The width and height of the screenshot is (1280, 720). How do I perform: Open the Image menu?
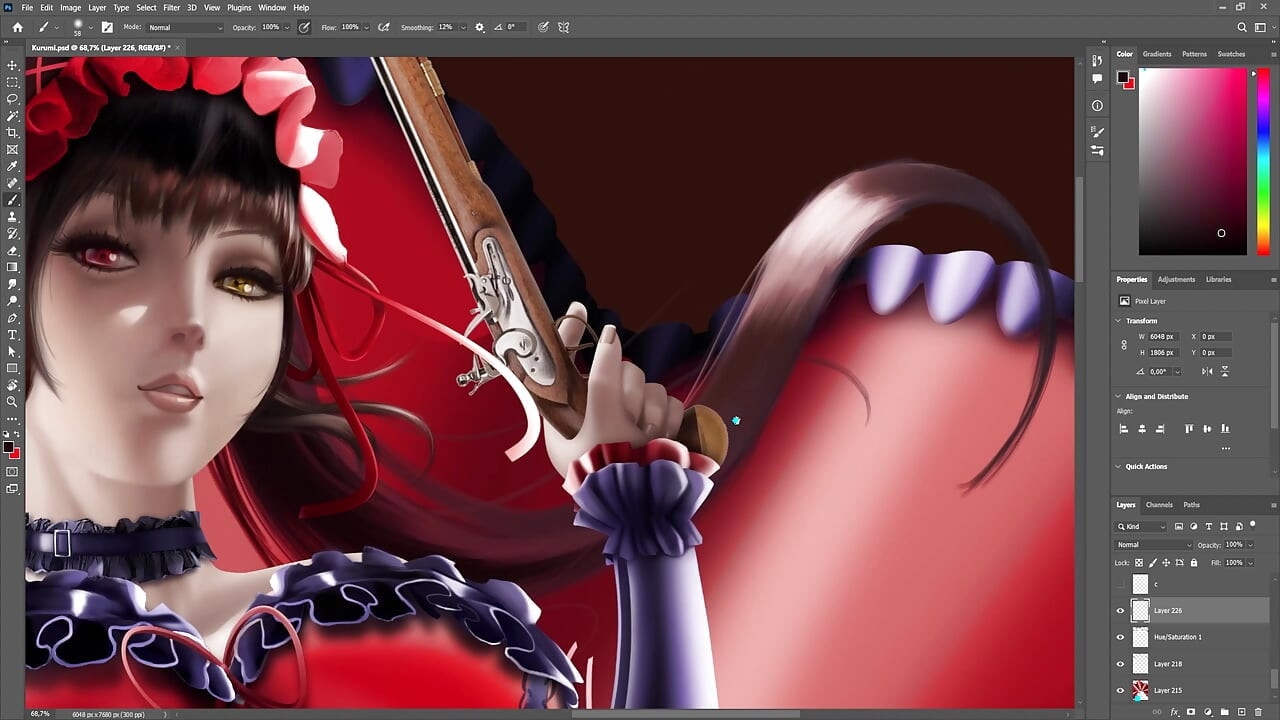(70, 7)
